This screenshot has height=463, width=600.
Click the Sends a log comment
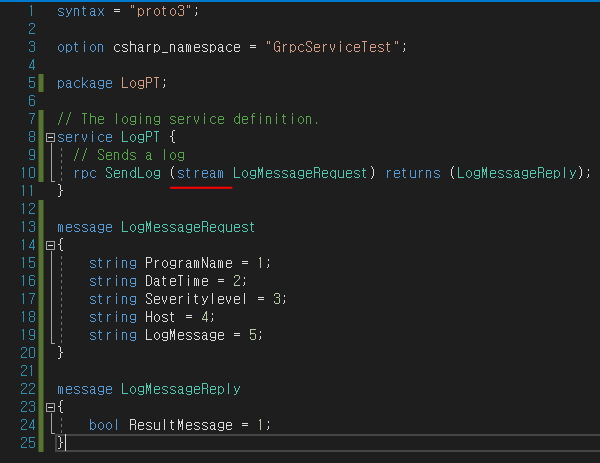(x=129, y=155)
